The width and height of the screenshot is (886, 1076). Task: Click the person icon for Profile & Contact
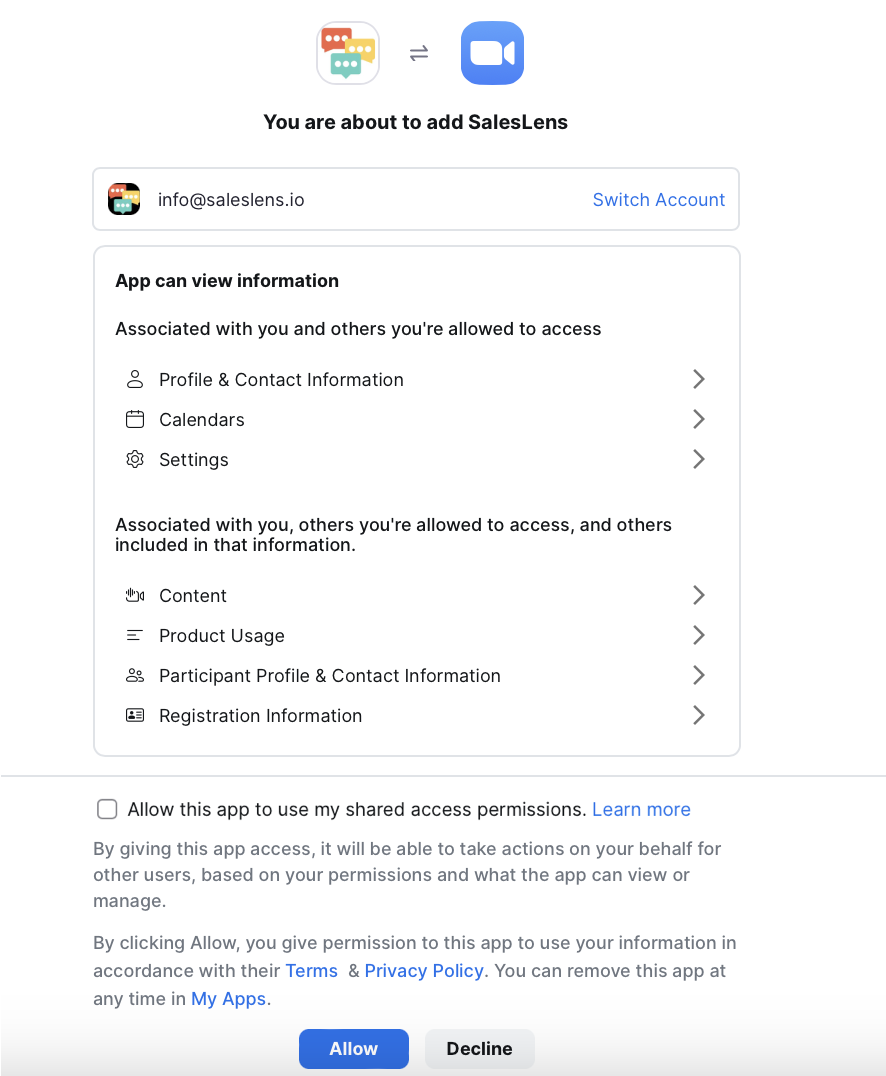135,380
